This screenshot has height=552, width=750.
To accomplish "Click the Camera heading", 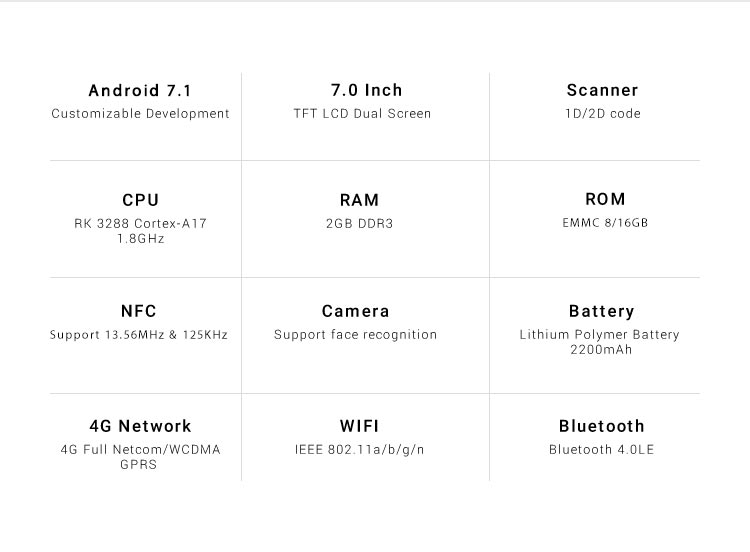I will 355,311.
